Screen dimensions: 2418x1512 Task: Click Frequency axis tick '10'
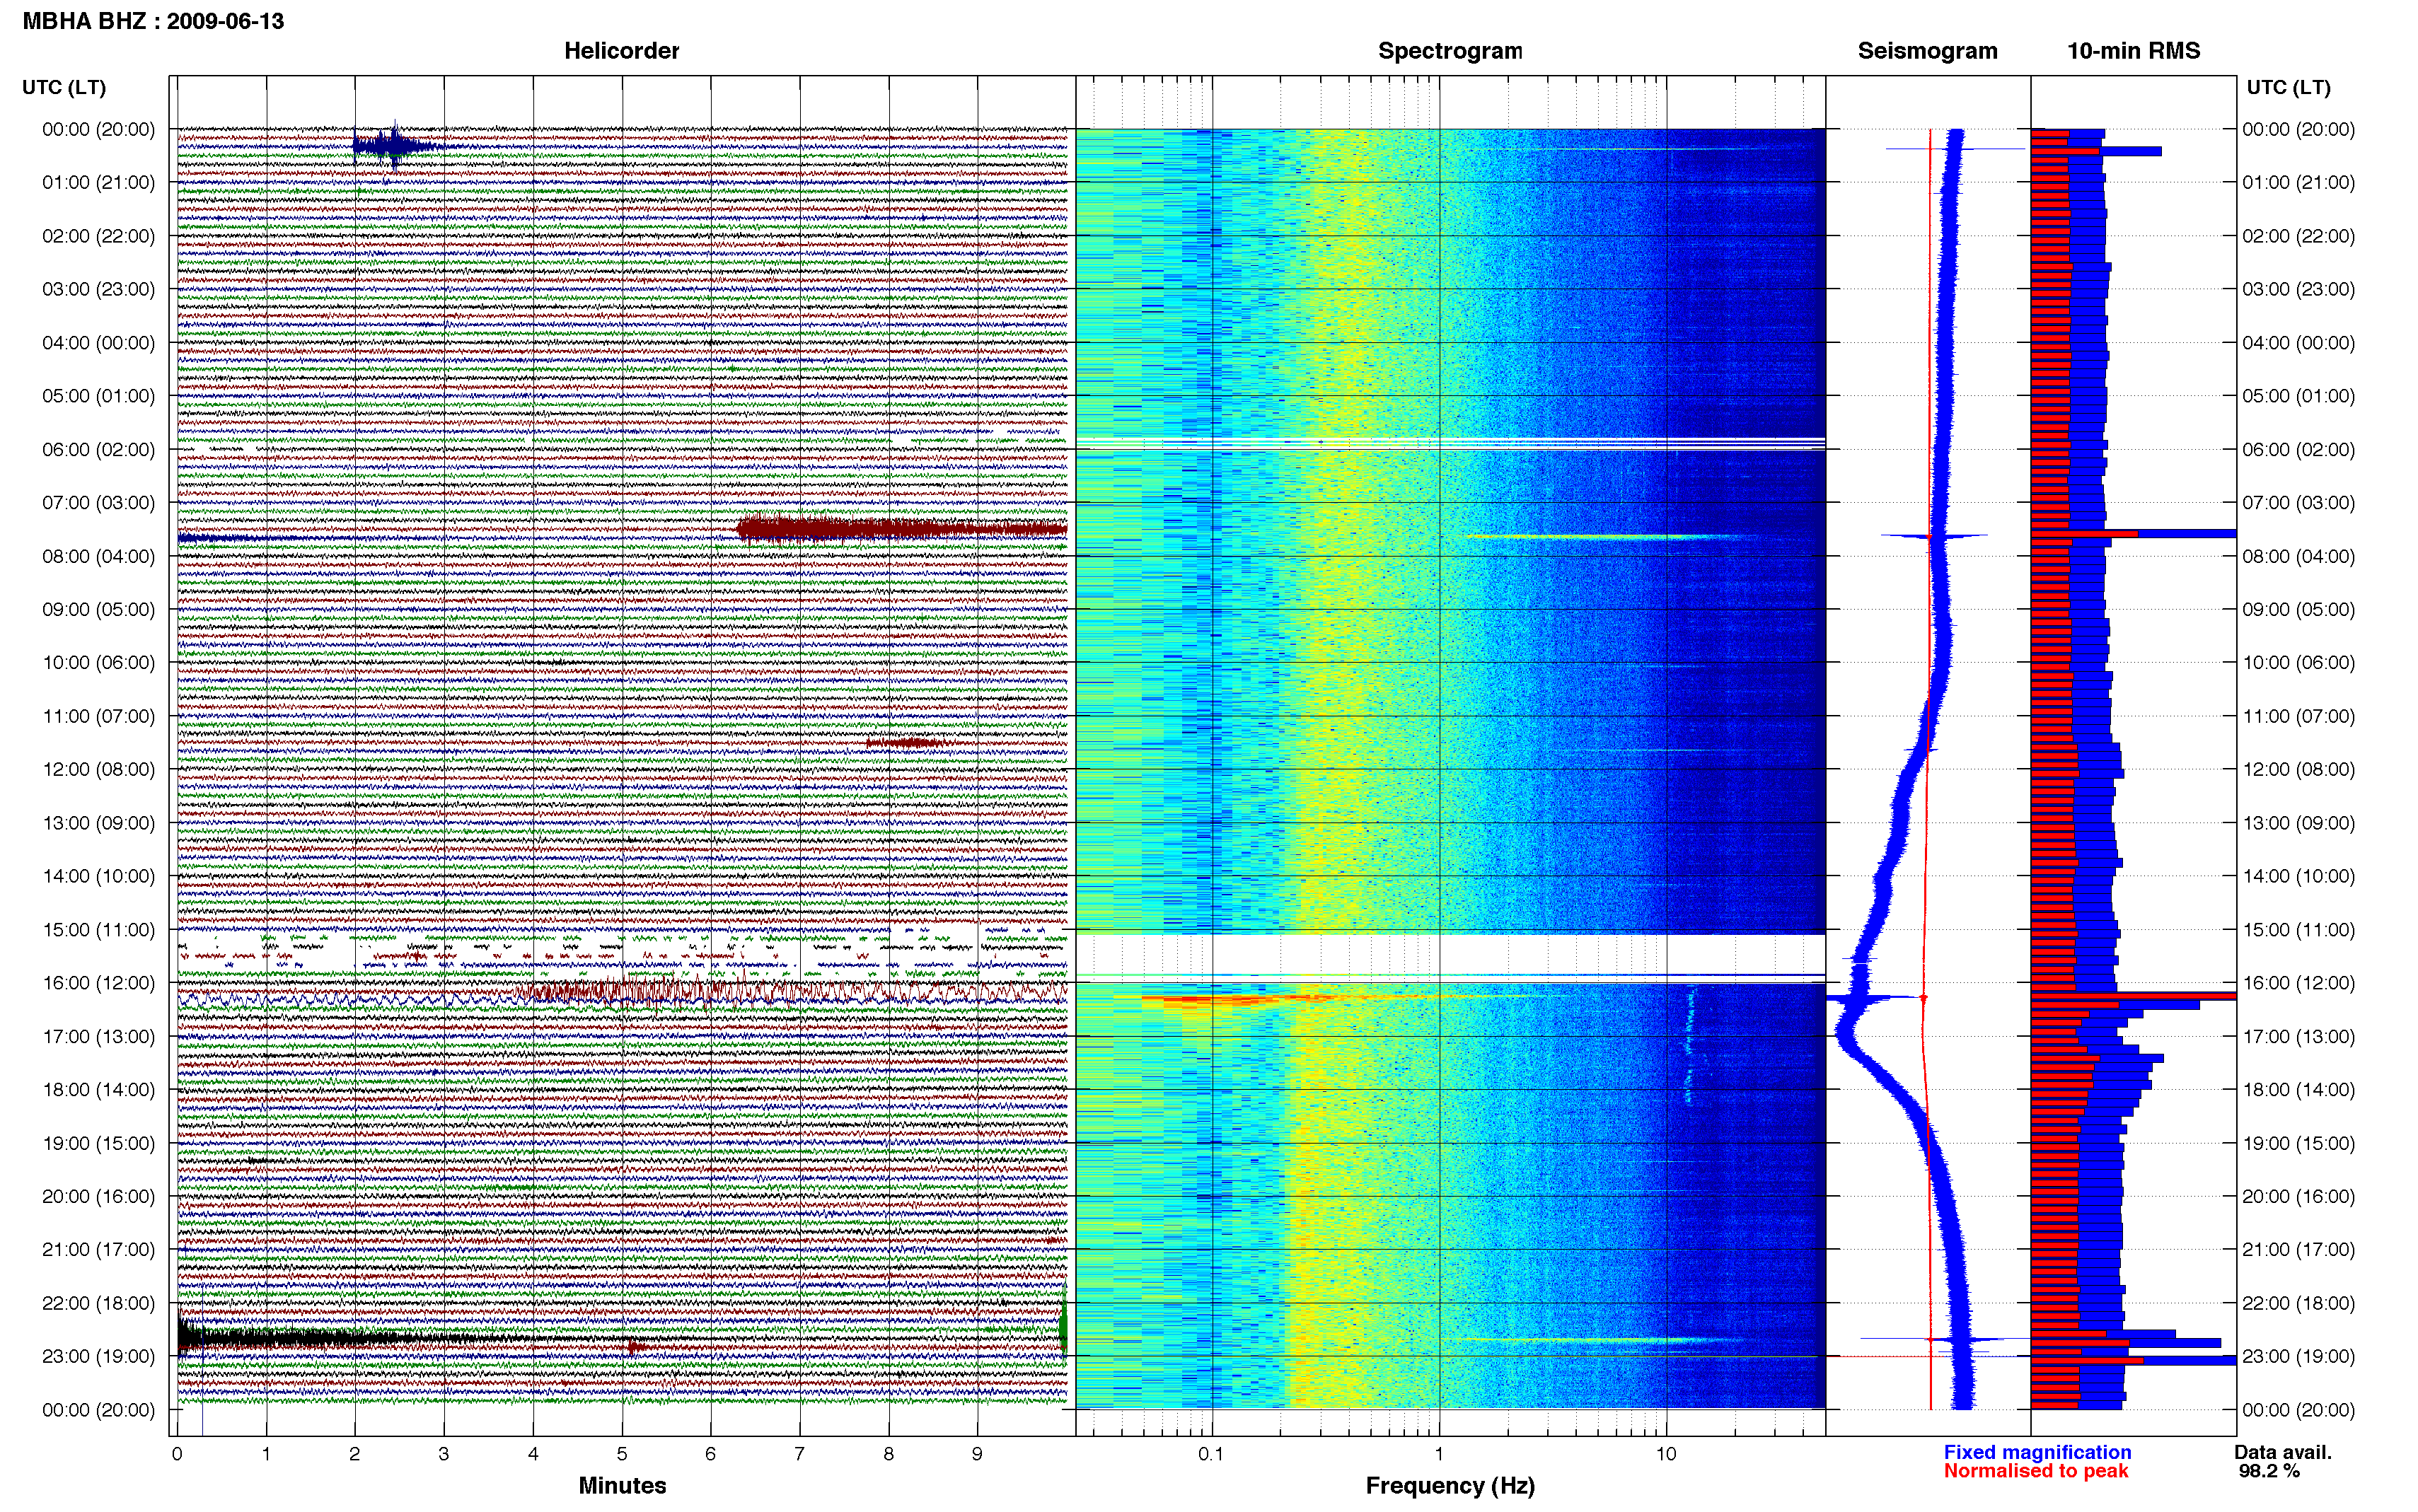pos(1665,1454)
